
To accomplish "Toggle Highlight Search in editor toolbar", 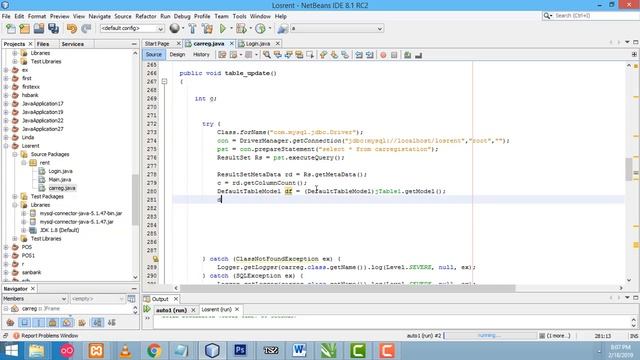I will (x=299, y=55).
